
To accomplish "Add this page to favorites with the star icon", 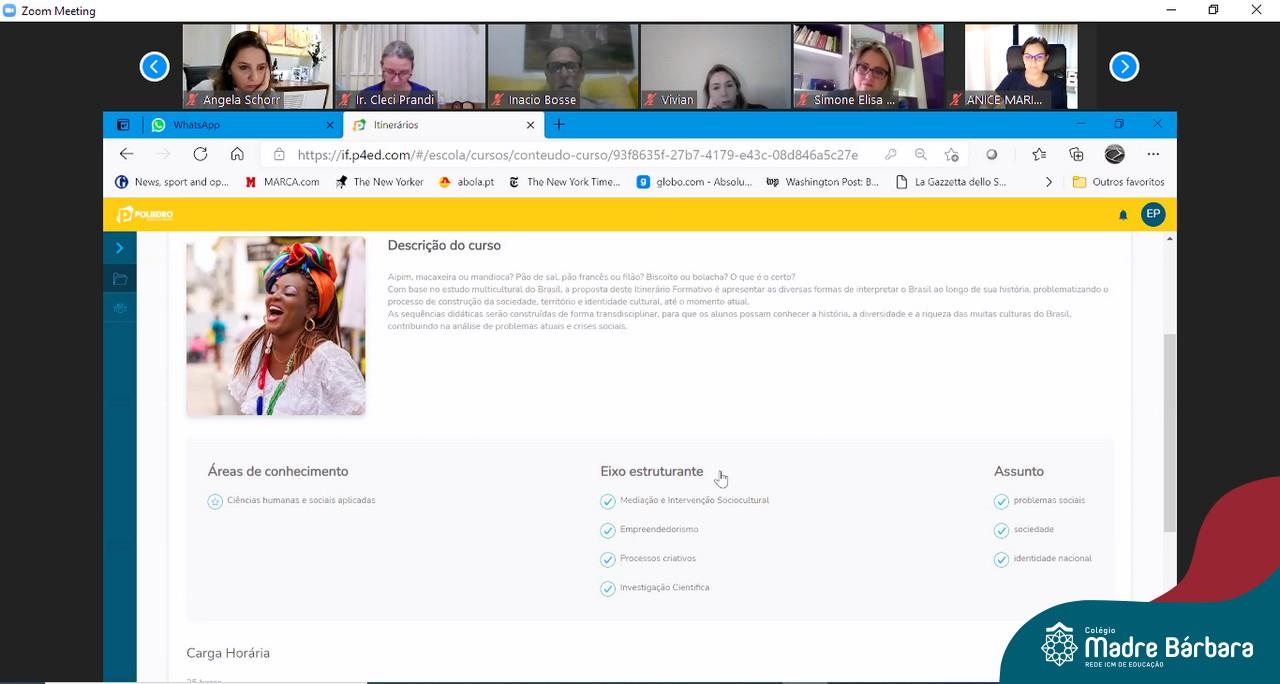I will pos(951,154).
